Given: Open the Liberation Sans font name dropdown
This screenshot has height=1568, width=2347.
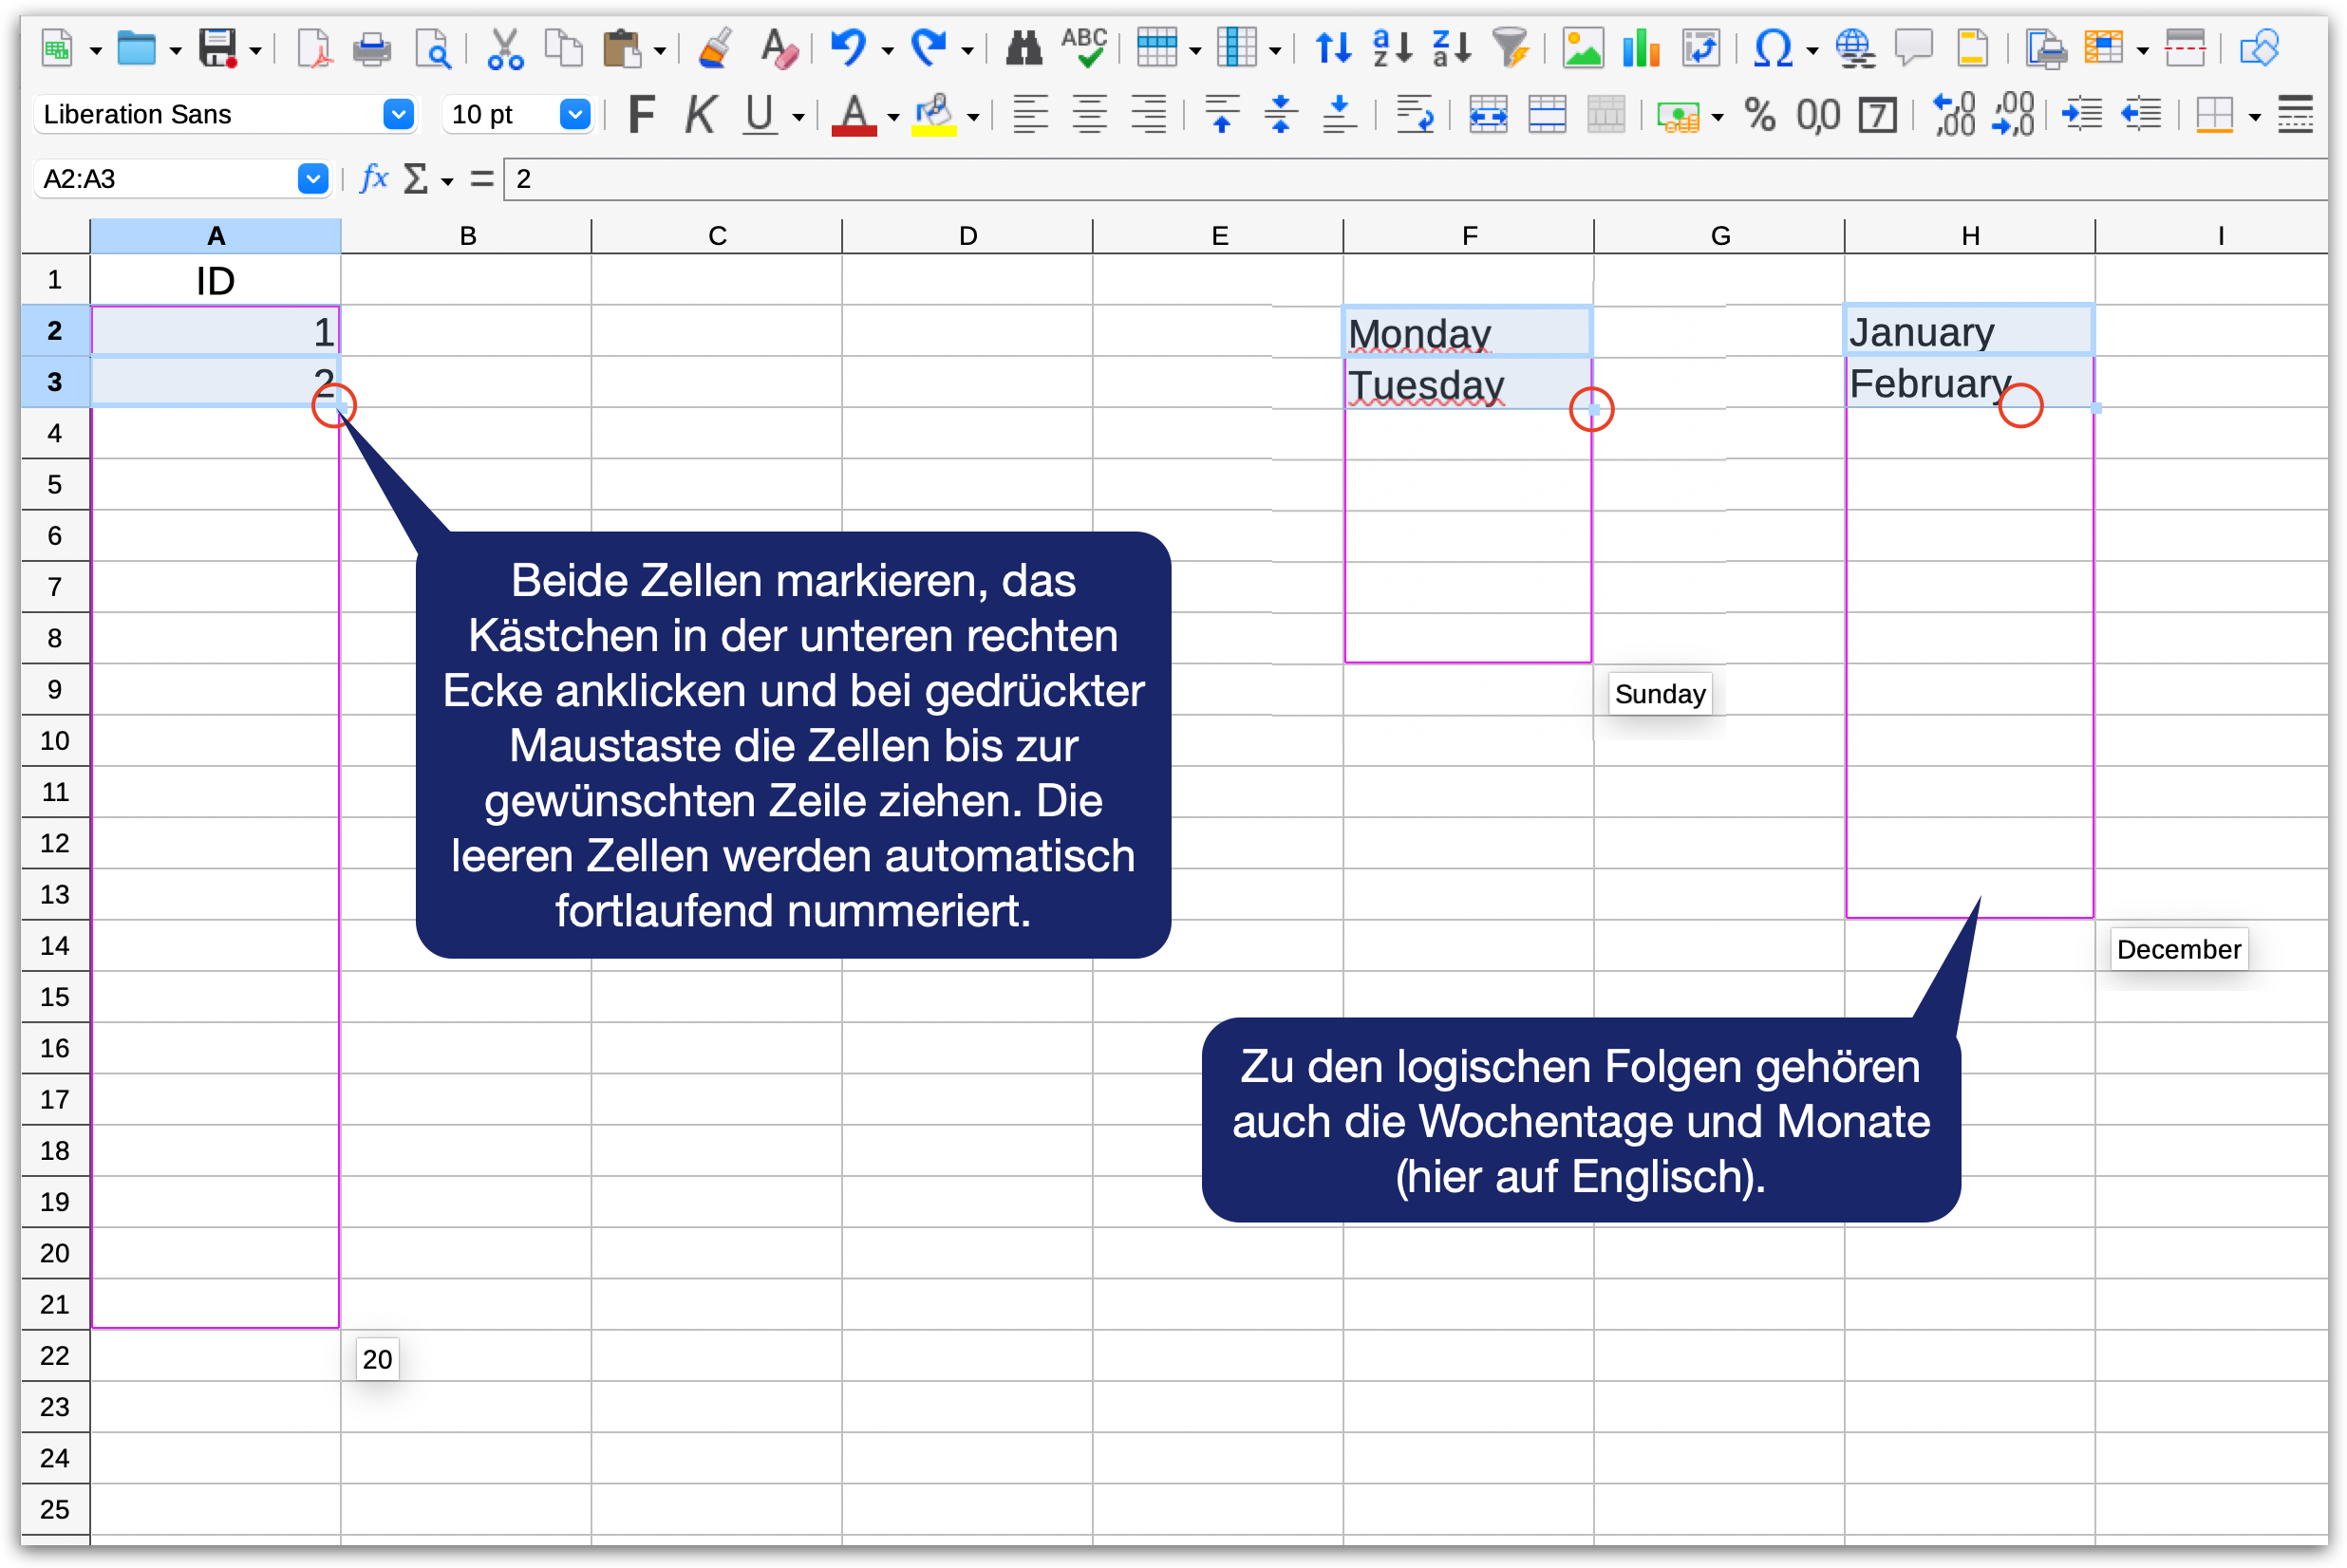Looking at the screenshot, I should (x=398, y=115).
